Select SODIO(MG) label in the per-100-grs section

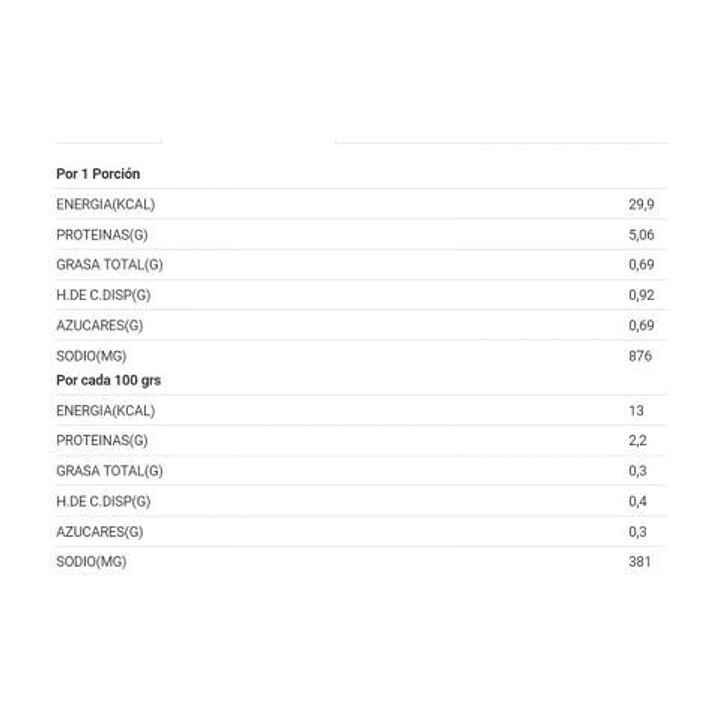point(91,562)
